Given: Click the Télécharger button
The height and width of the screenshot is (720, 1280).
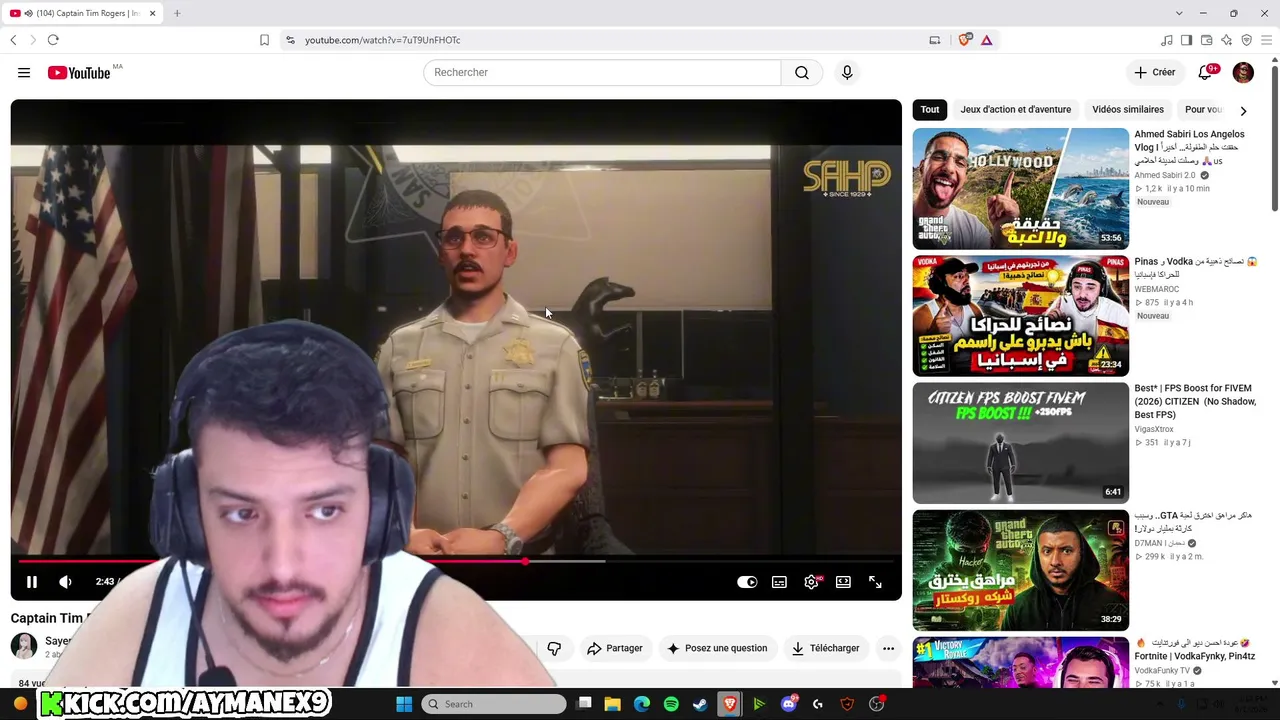Looking at the screenshot, I should pyautogui.click(x=825, y=648).
